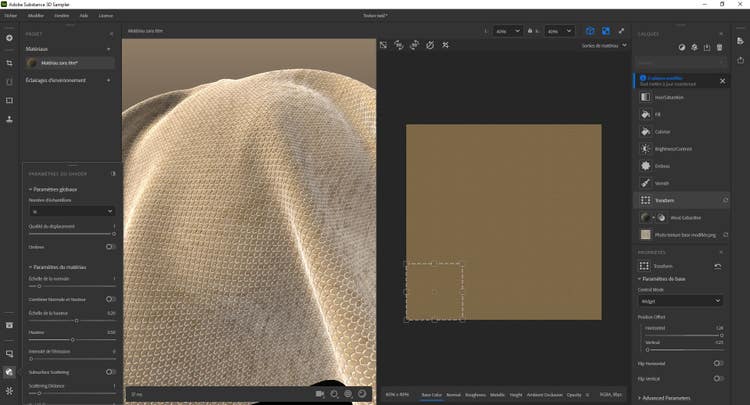
Task: Delete layer with the trash icon
Action: click(720, 47)
